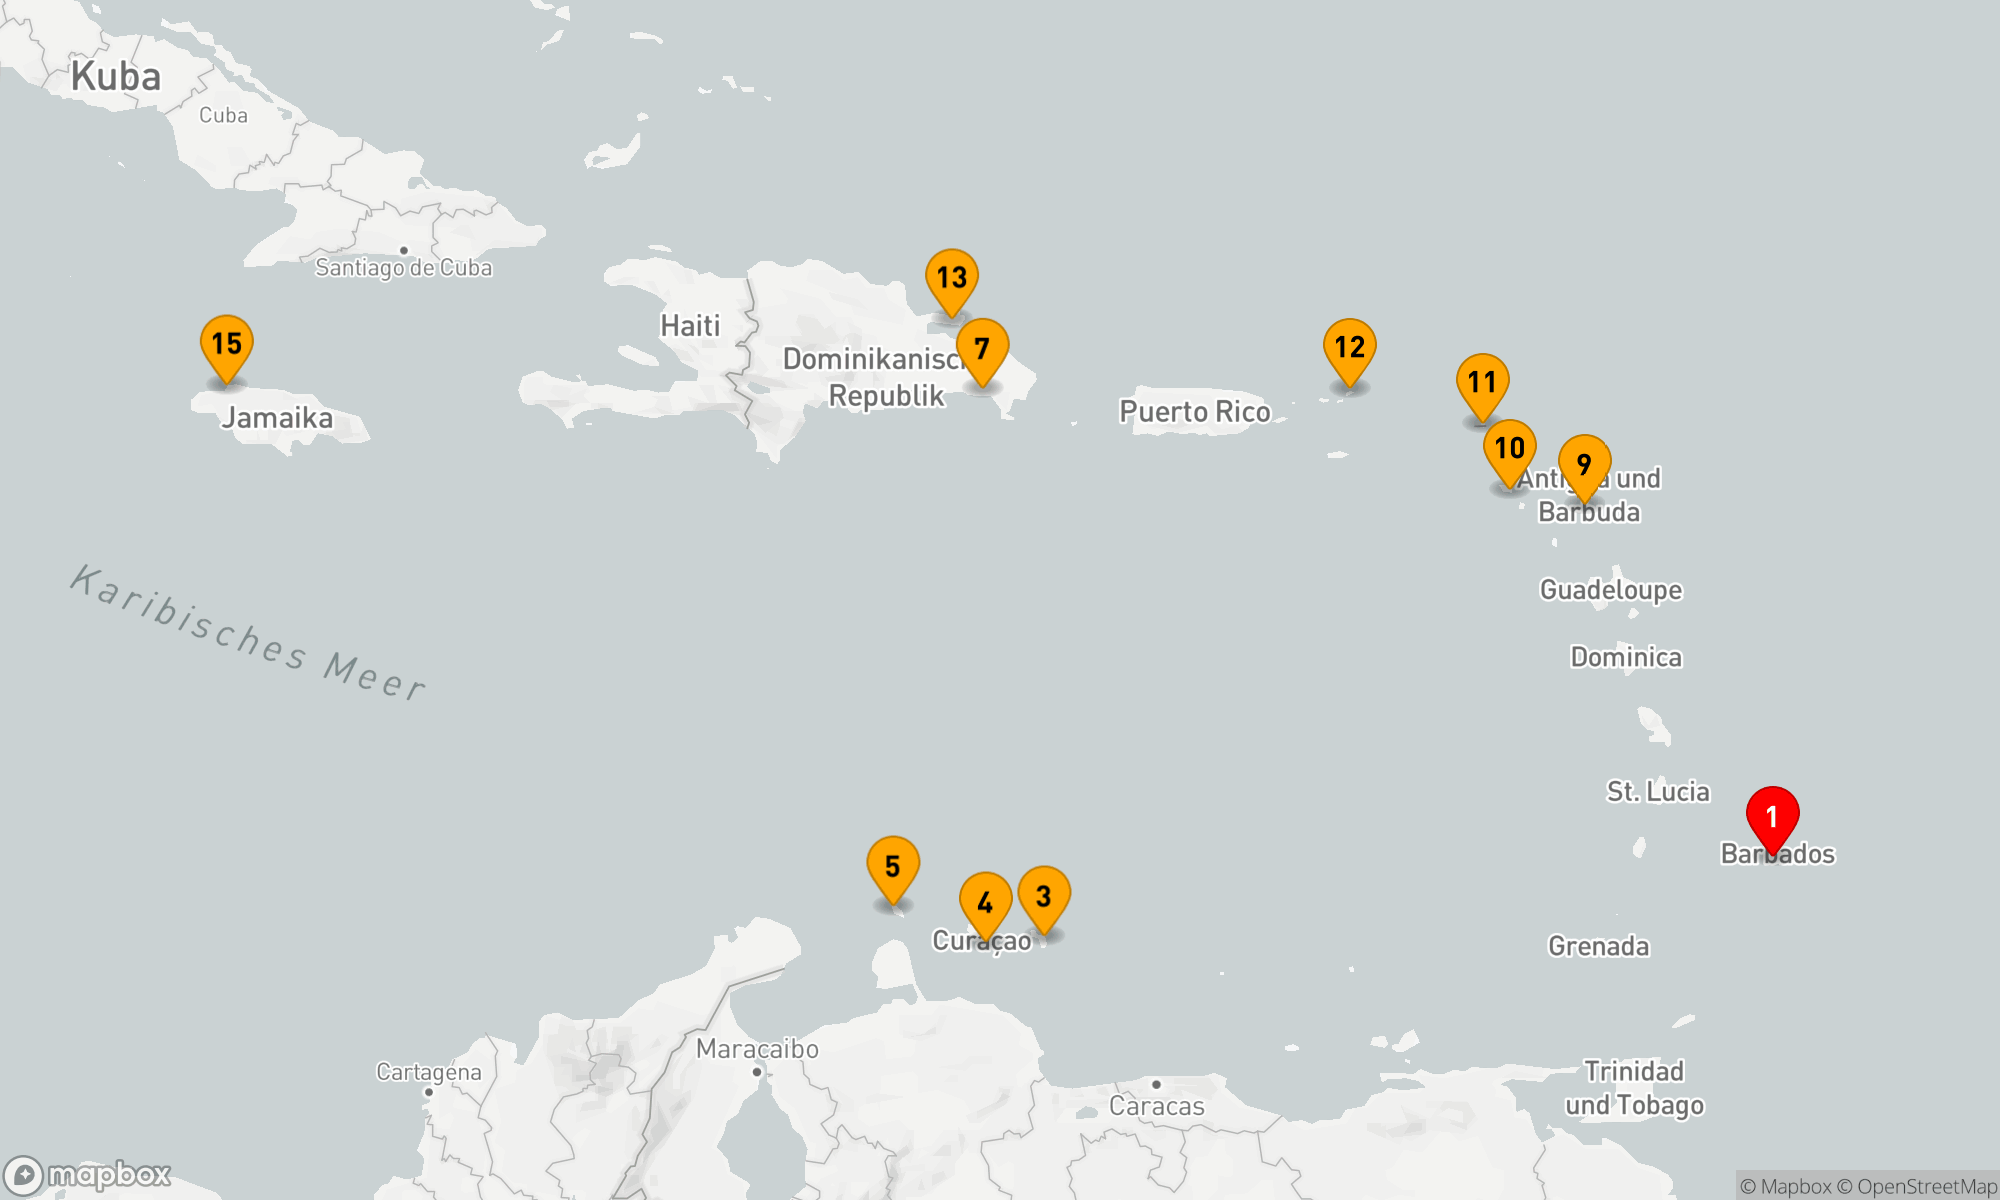Screen dimensions: 2000x1200
Task: Select marker 7 in Dominican Republic
Action: (982, 347)
